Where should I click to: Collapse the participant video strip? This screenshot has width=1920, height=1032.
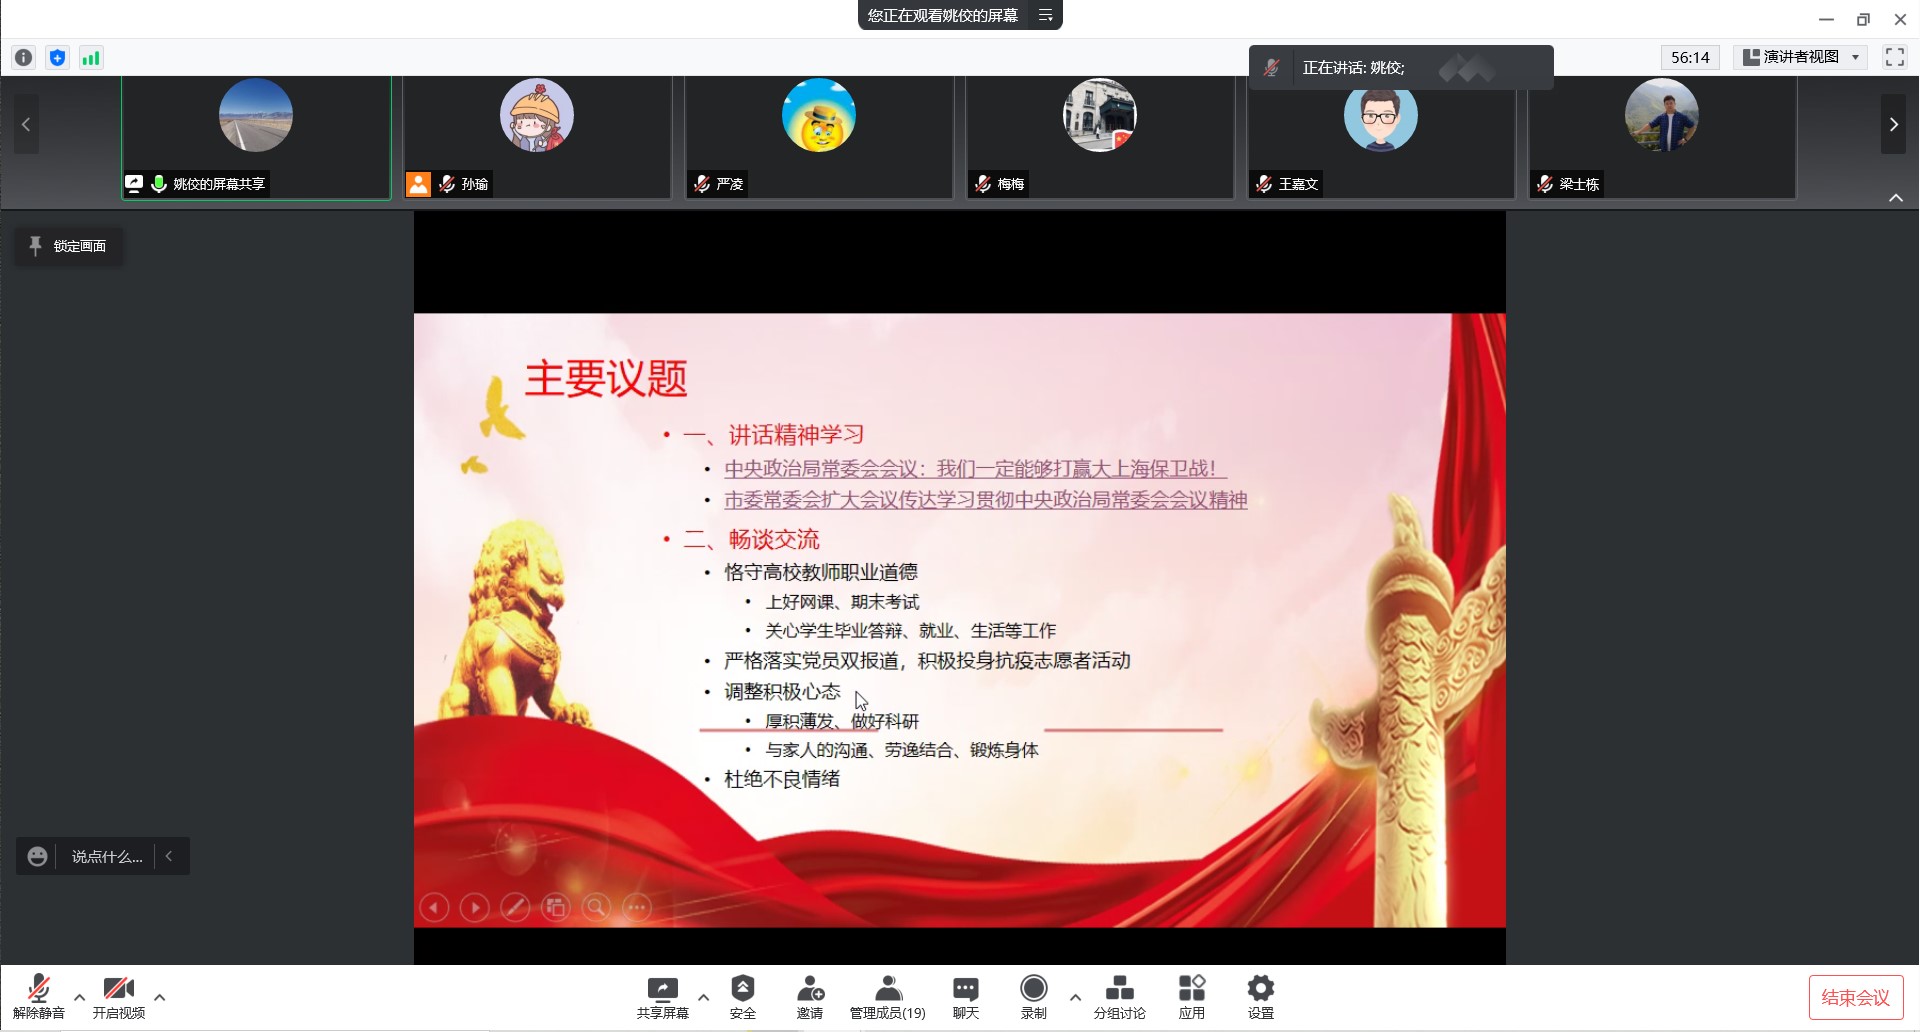tap(1895, 198)
